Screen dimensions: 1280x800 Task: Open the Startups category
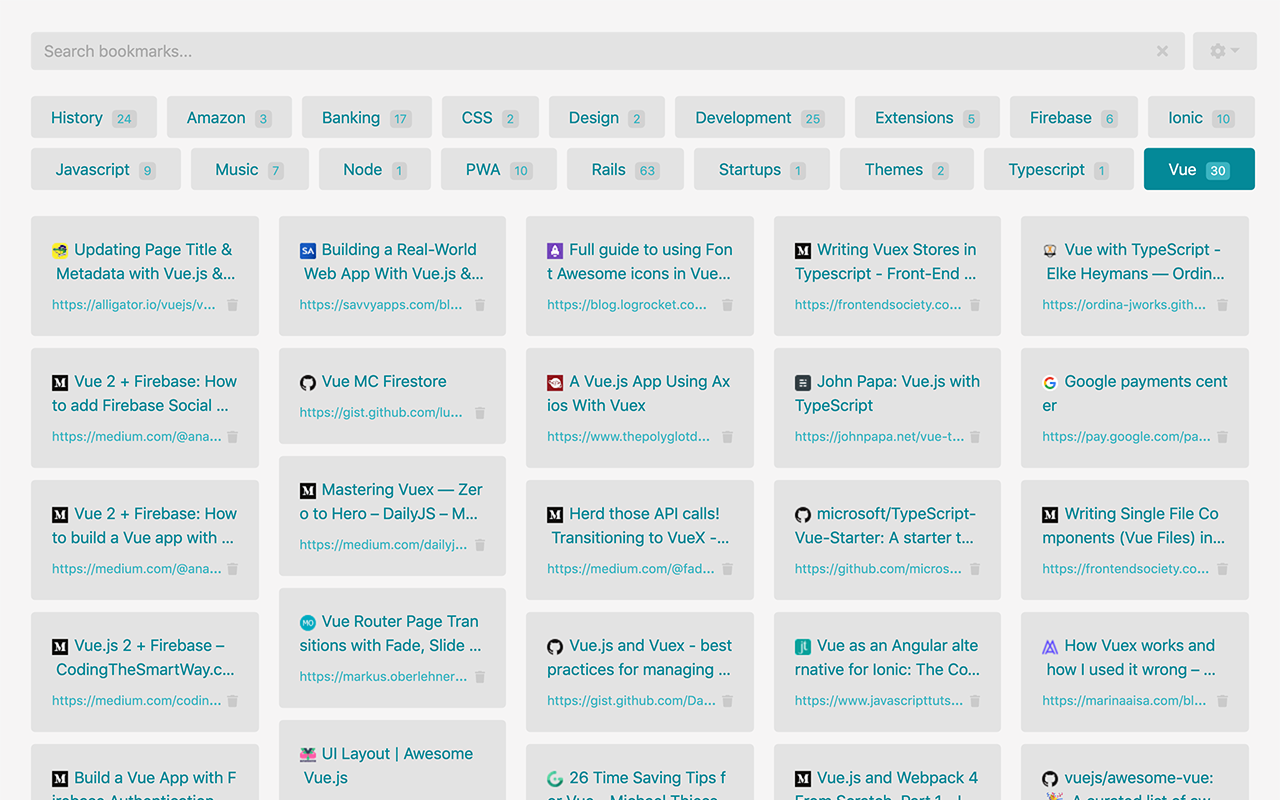click(x=762, y=170)
